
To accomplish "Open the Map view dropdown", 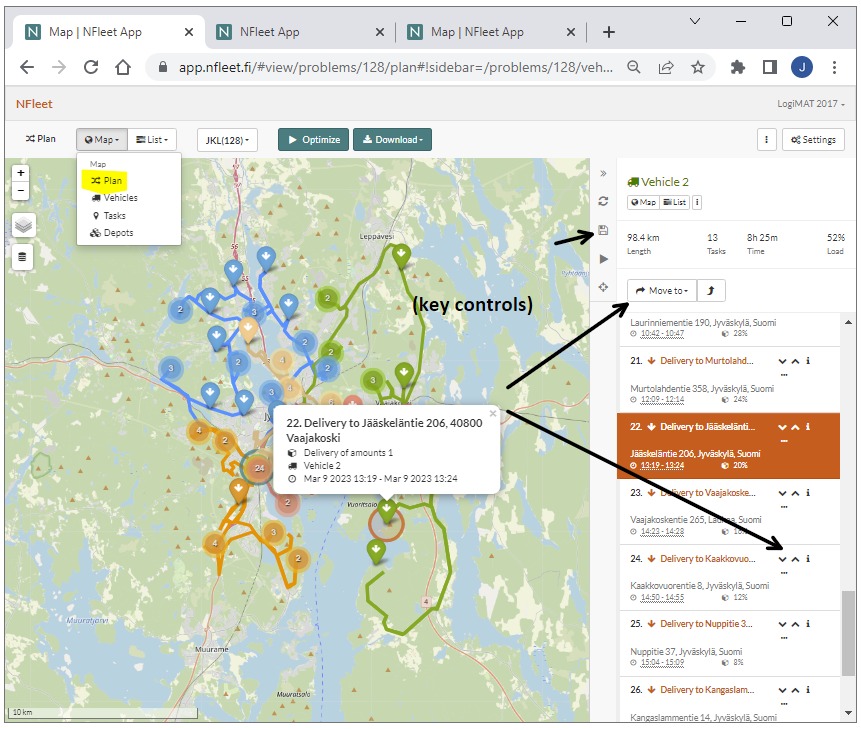I will (x=102, y=140).
